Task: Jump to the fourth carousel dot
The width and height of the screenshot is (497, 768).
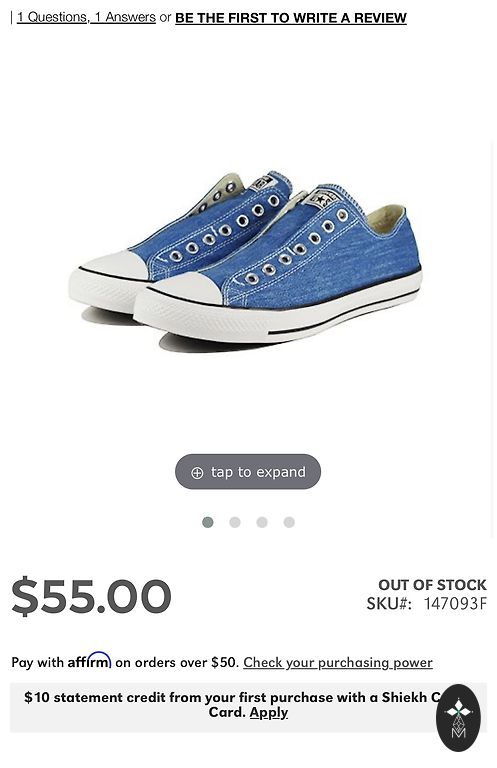Action: (x=289, y=522)
